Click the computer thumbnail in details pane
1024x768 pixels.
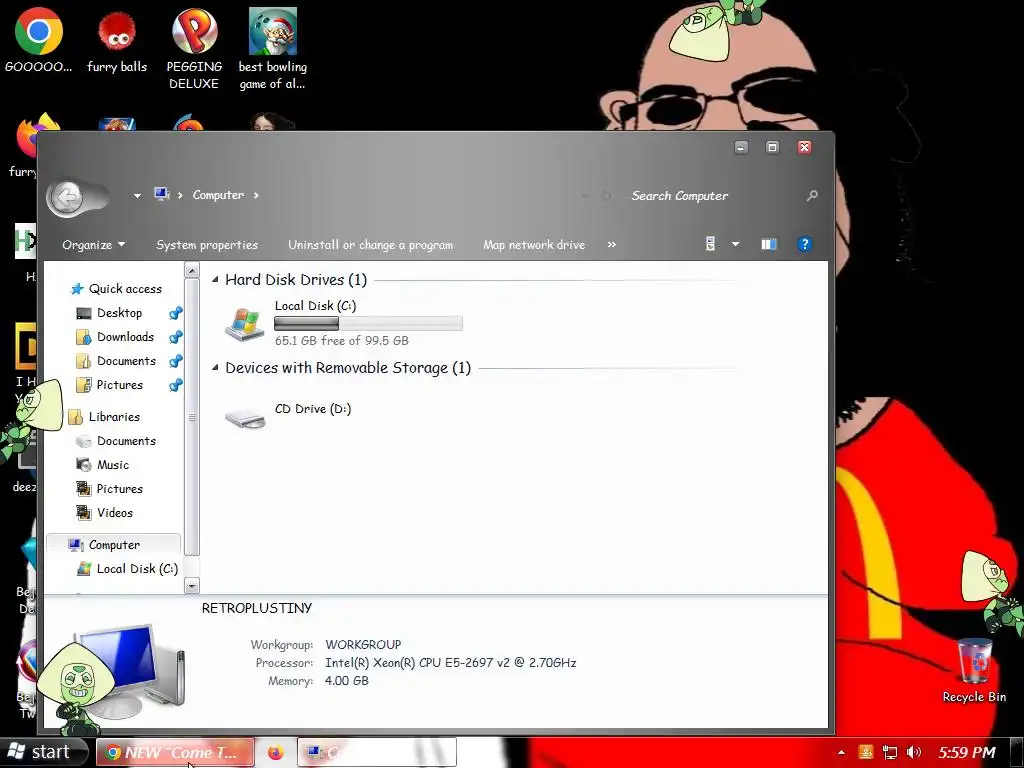point(129,669)
